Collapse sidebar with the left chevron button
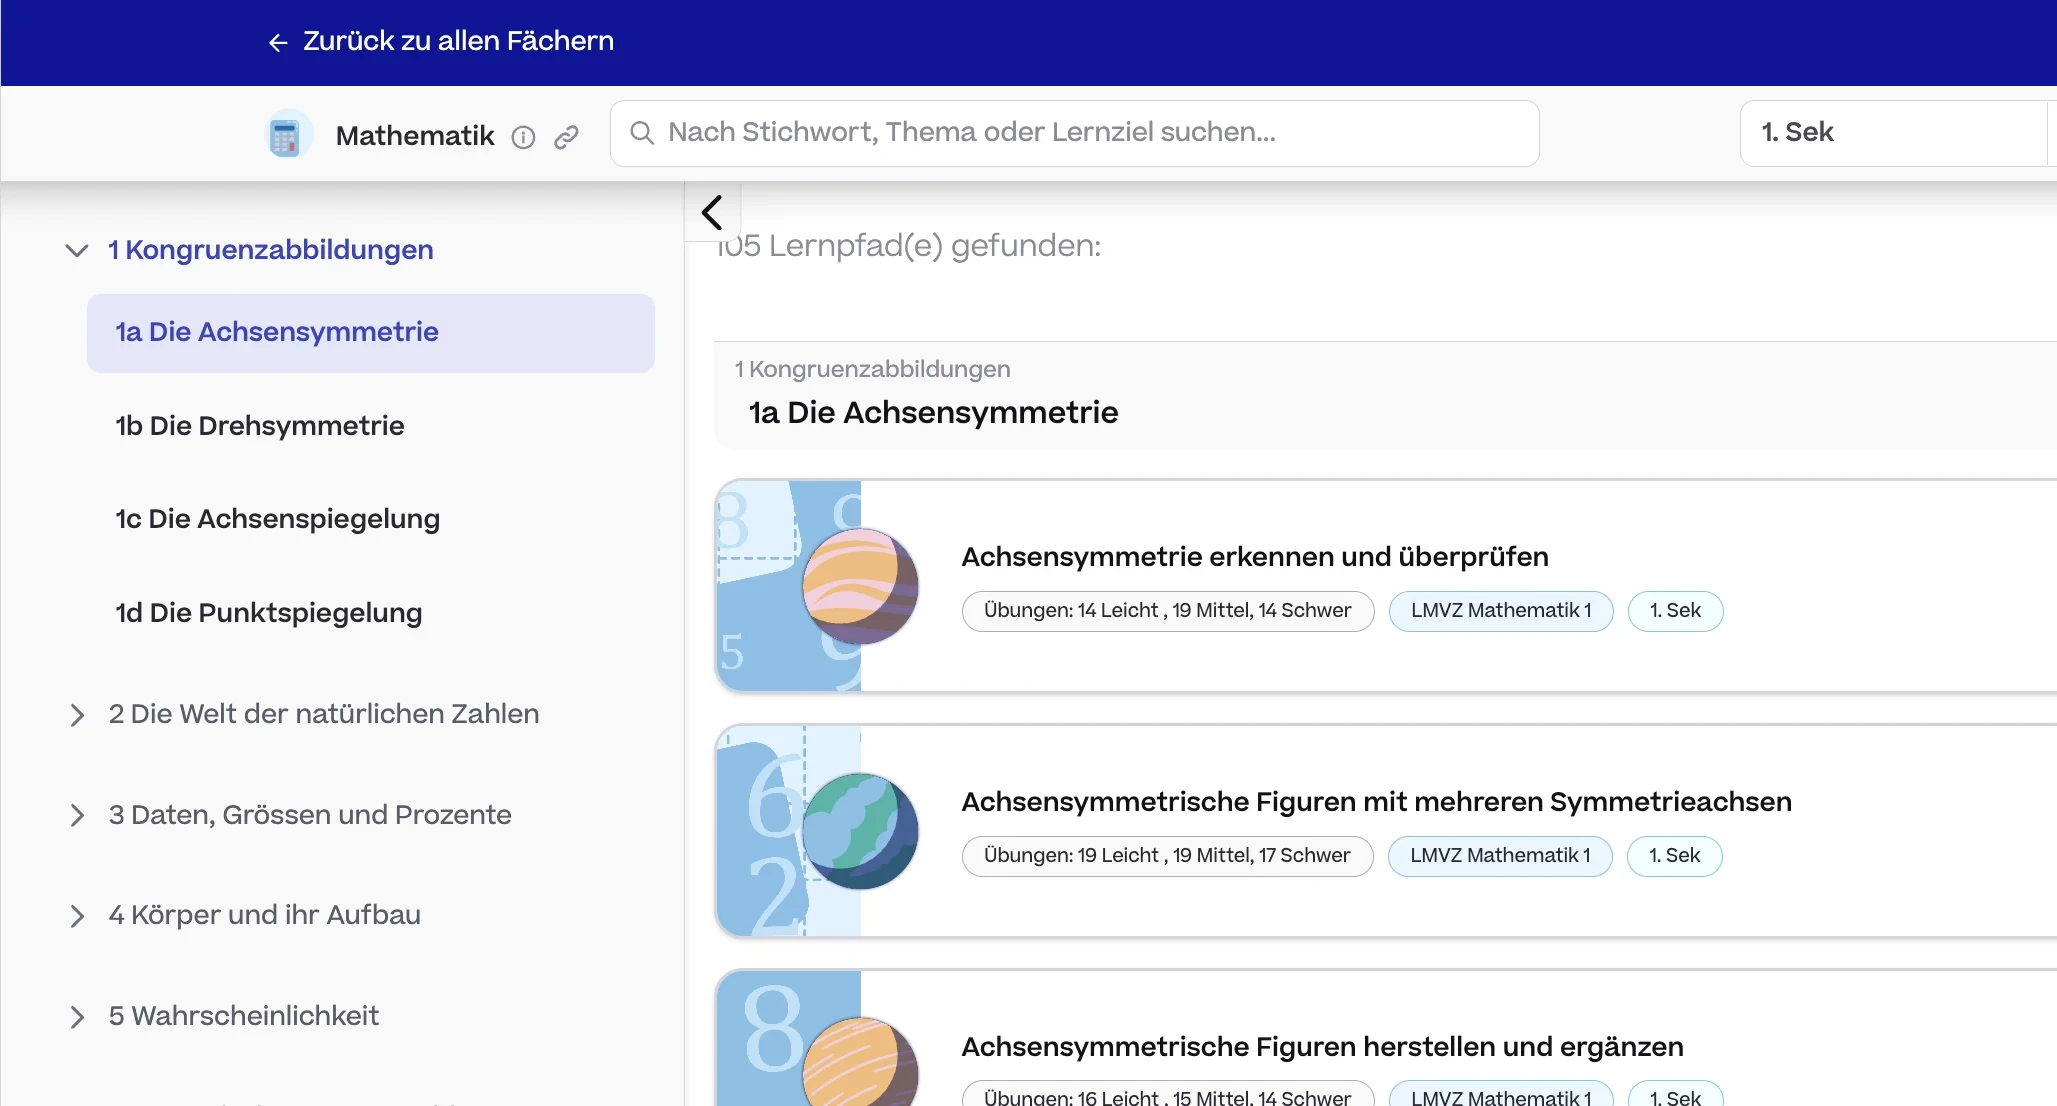Viewport: 2057px width, 1106px height. [x=712, y=212]
